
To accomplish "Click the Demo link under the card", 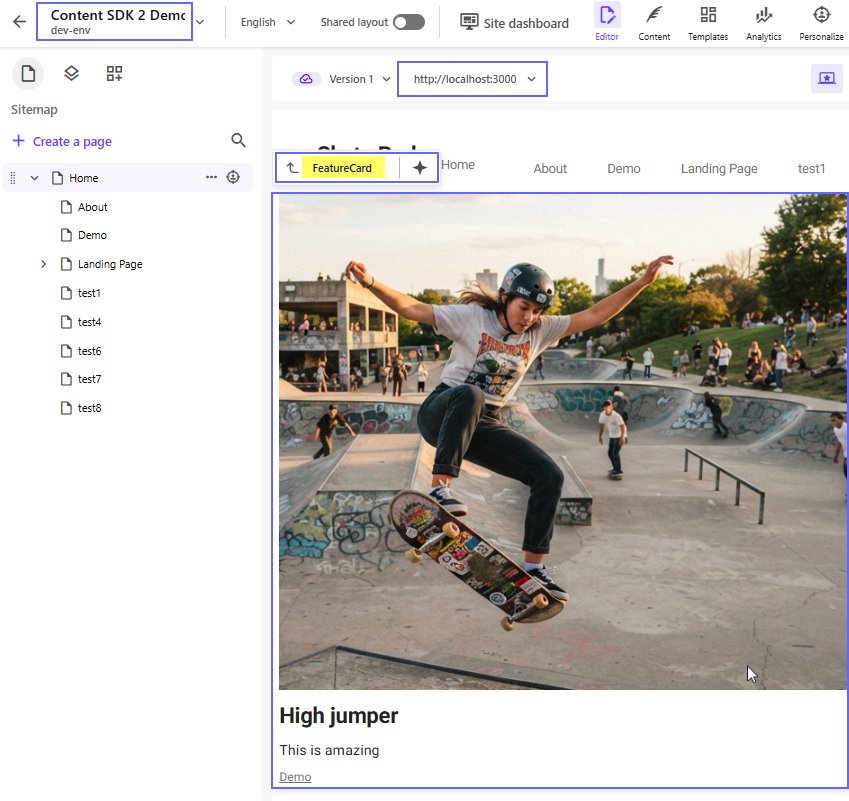I will (295, 777).
